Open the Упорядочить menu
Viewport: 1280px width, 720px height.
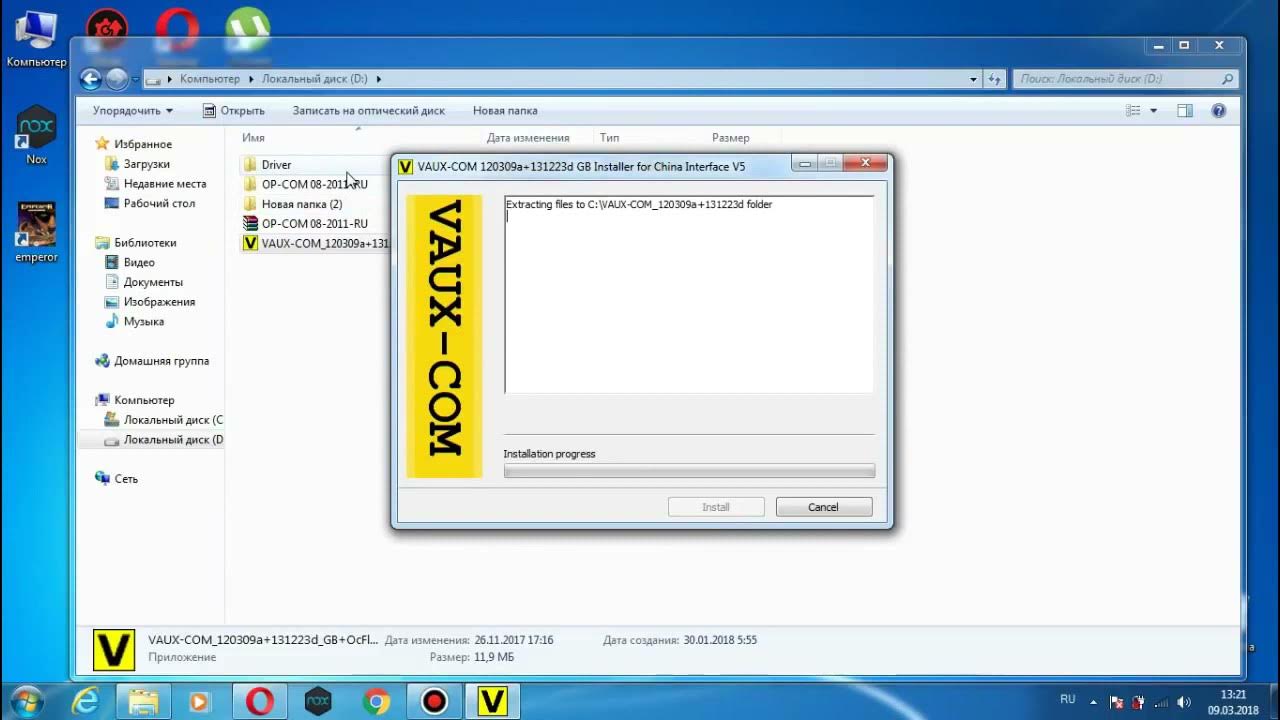coord(133,111)
